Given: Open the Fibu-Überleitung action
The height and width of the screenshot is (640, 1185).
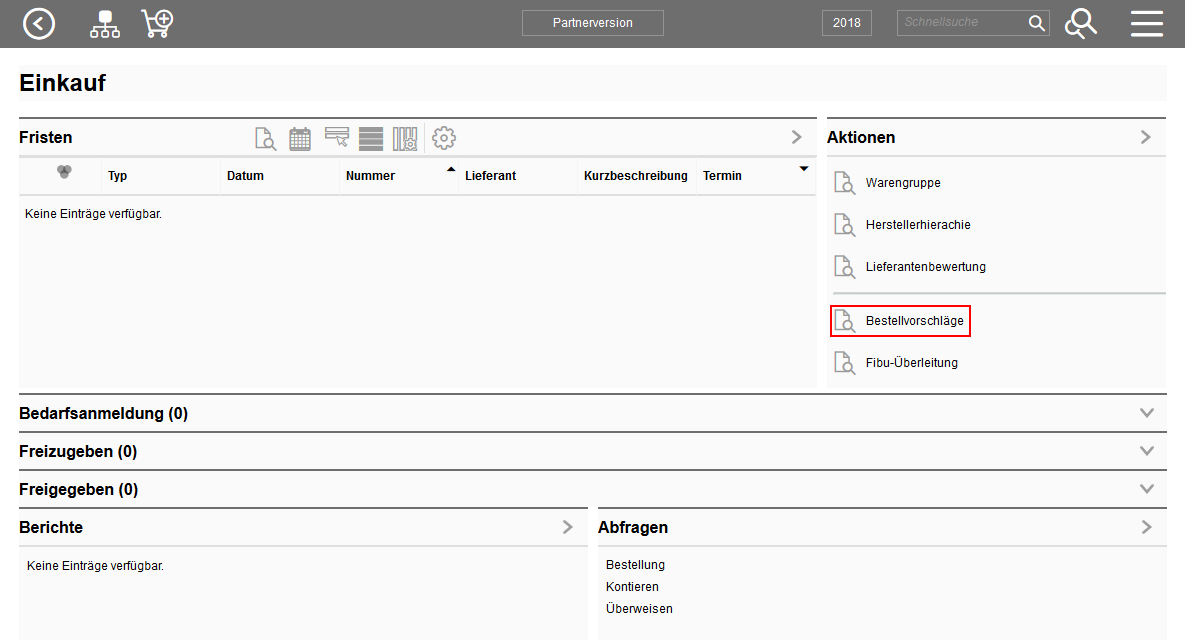Looking at the screenshot, I should tap(911, 363).
